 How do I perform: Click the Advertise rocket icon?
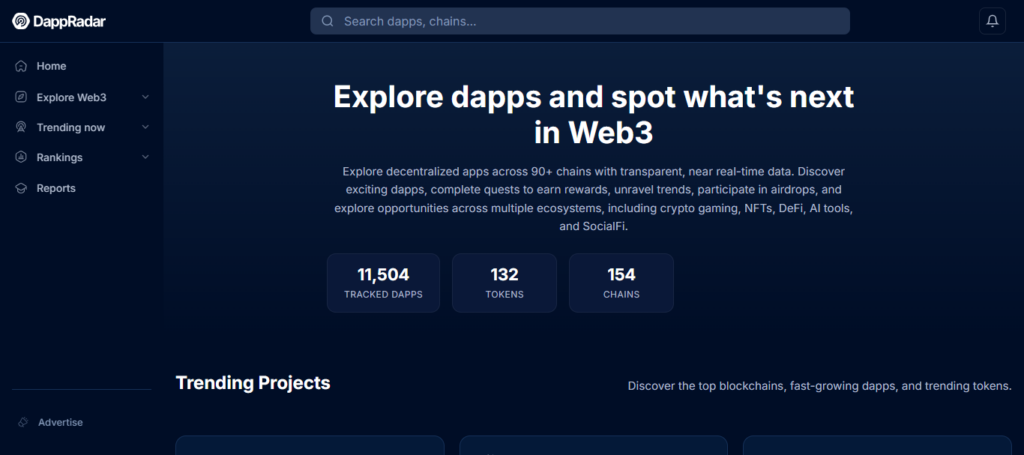[x=23, y=422]
